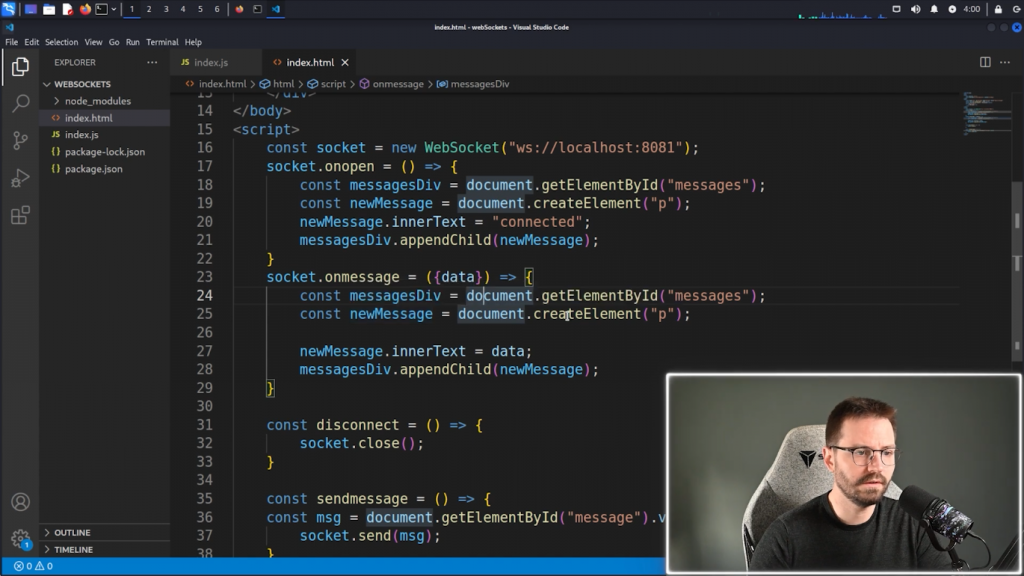This screenshot has height=576, width=1024.
Task: Click the clock showing 4:00
Action: (972, 9)
